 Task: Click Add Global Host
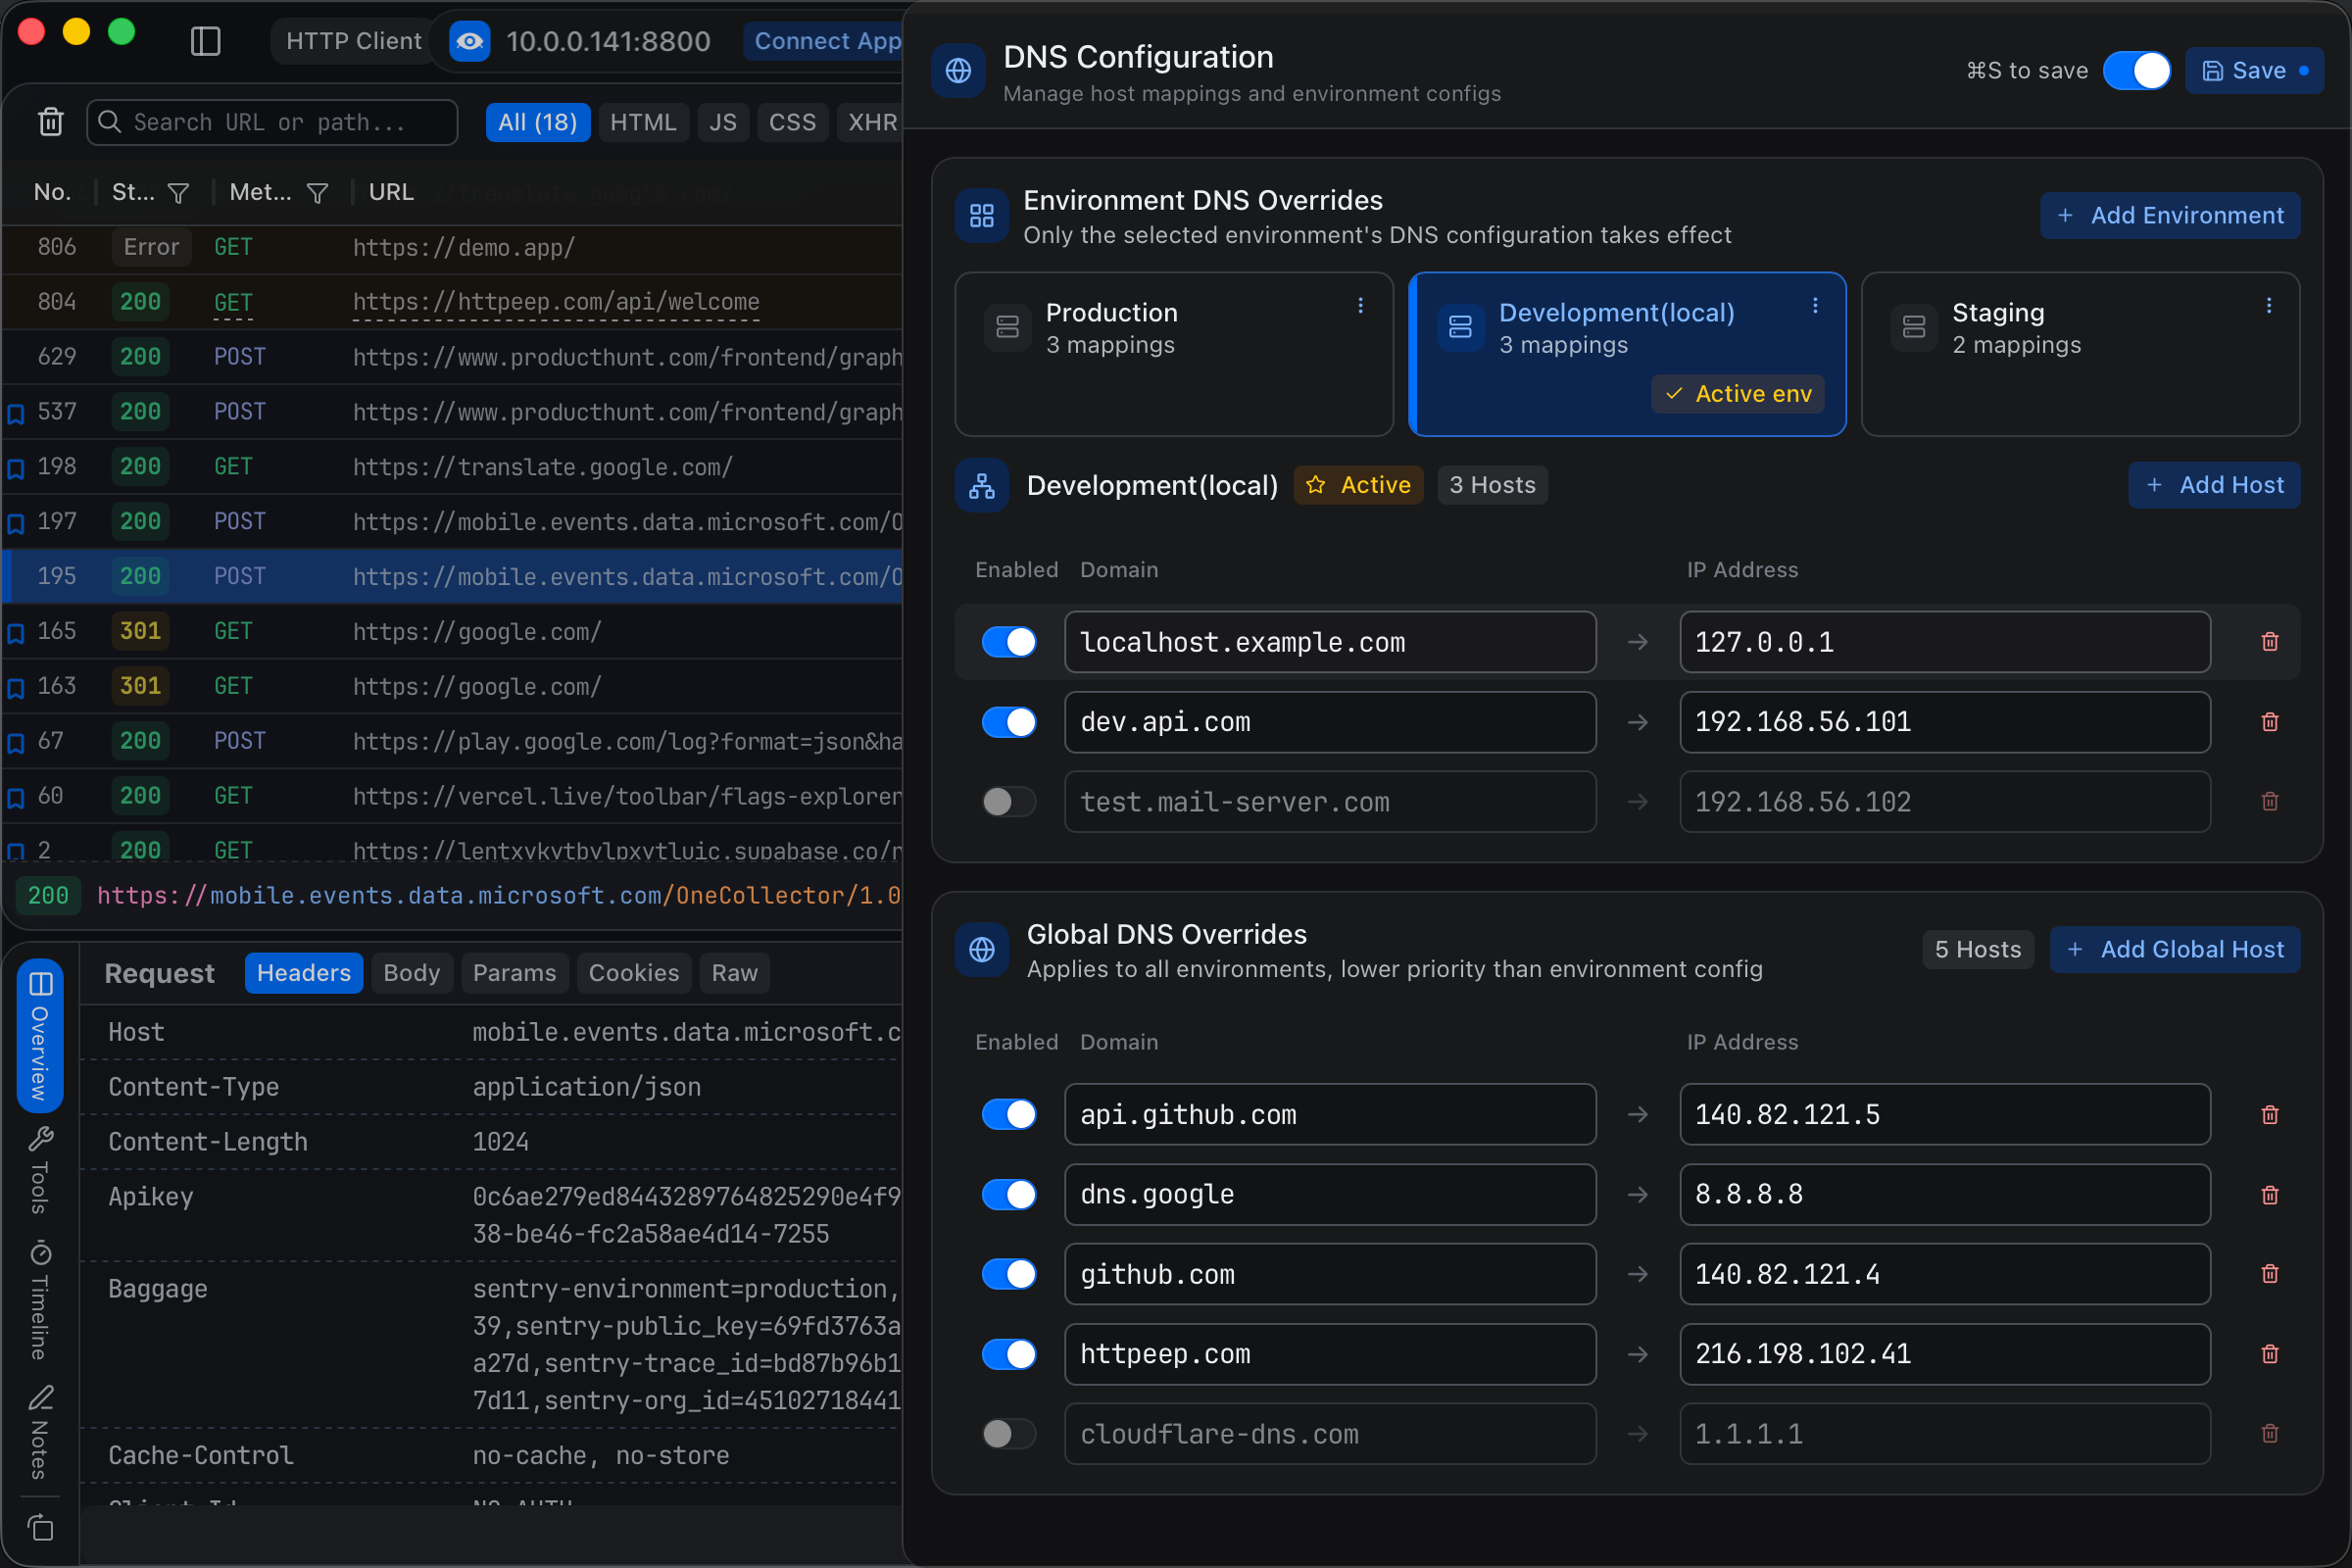coord(2175,949)
